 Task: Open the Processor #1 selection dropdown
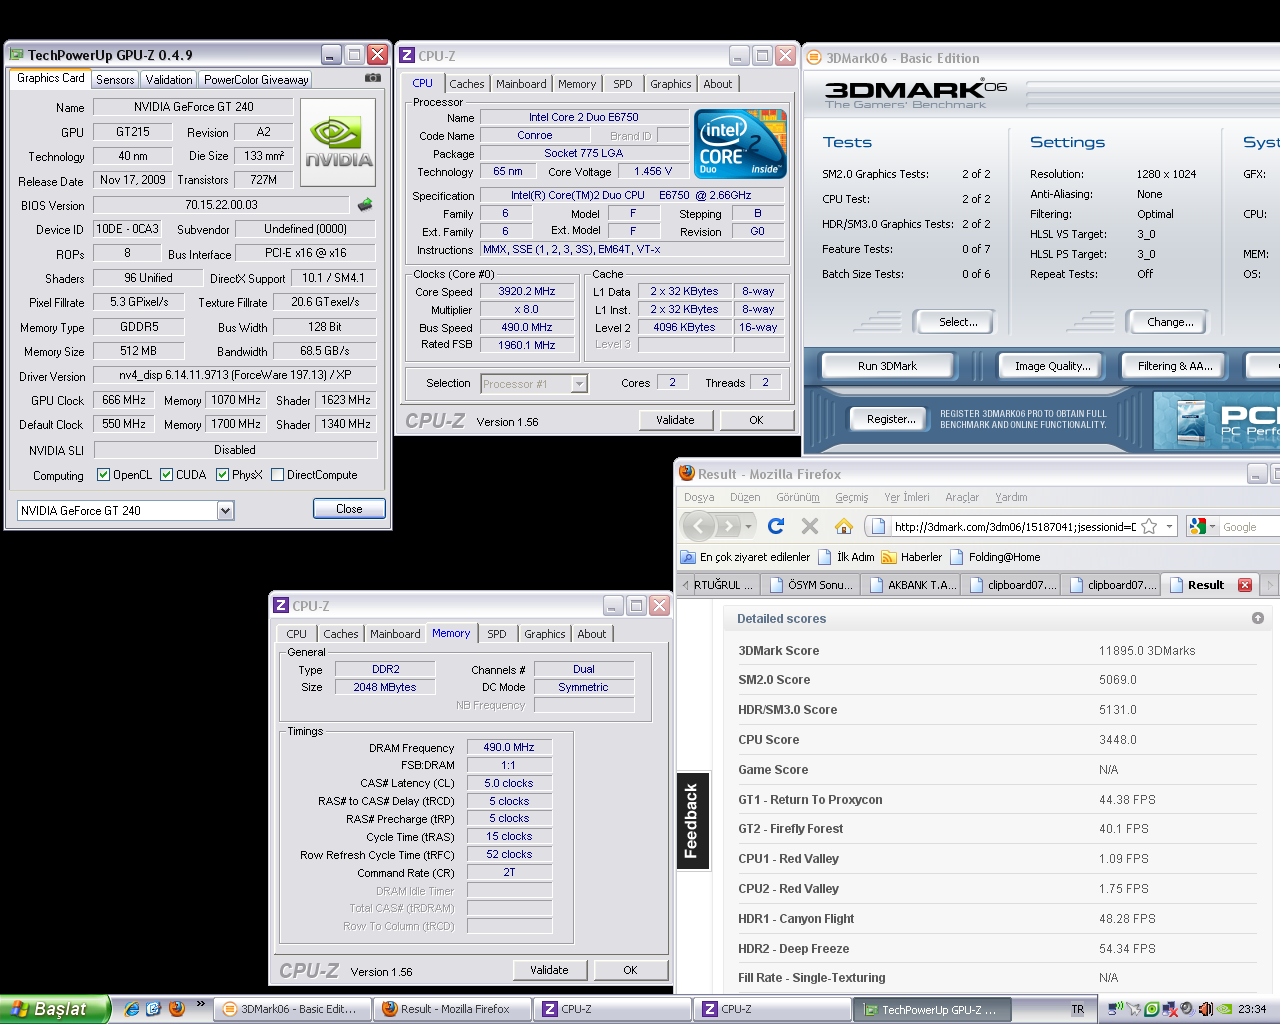(x=578, y=384)
